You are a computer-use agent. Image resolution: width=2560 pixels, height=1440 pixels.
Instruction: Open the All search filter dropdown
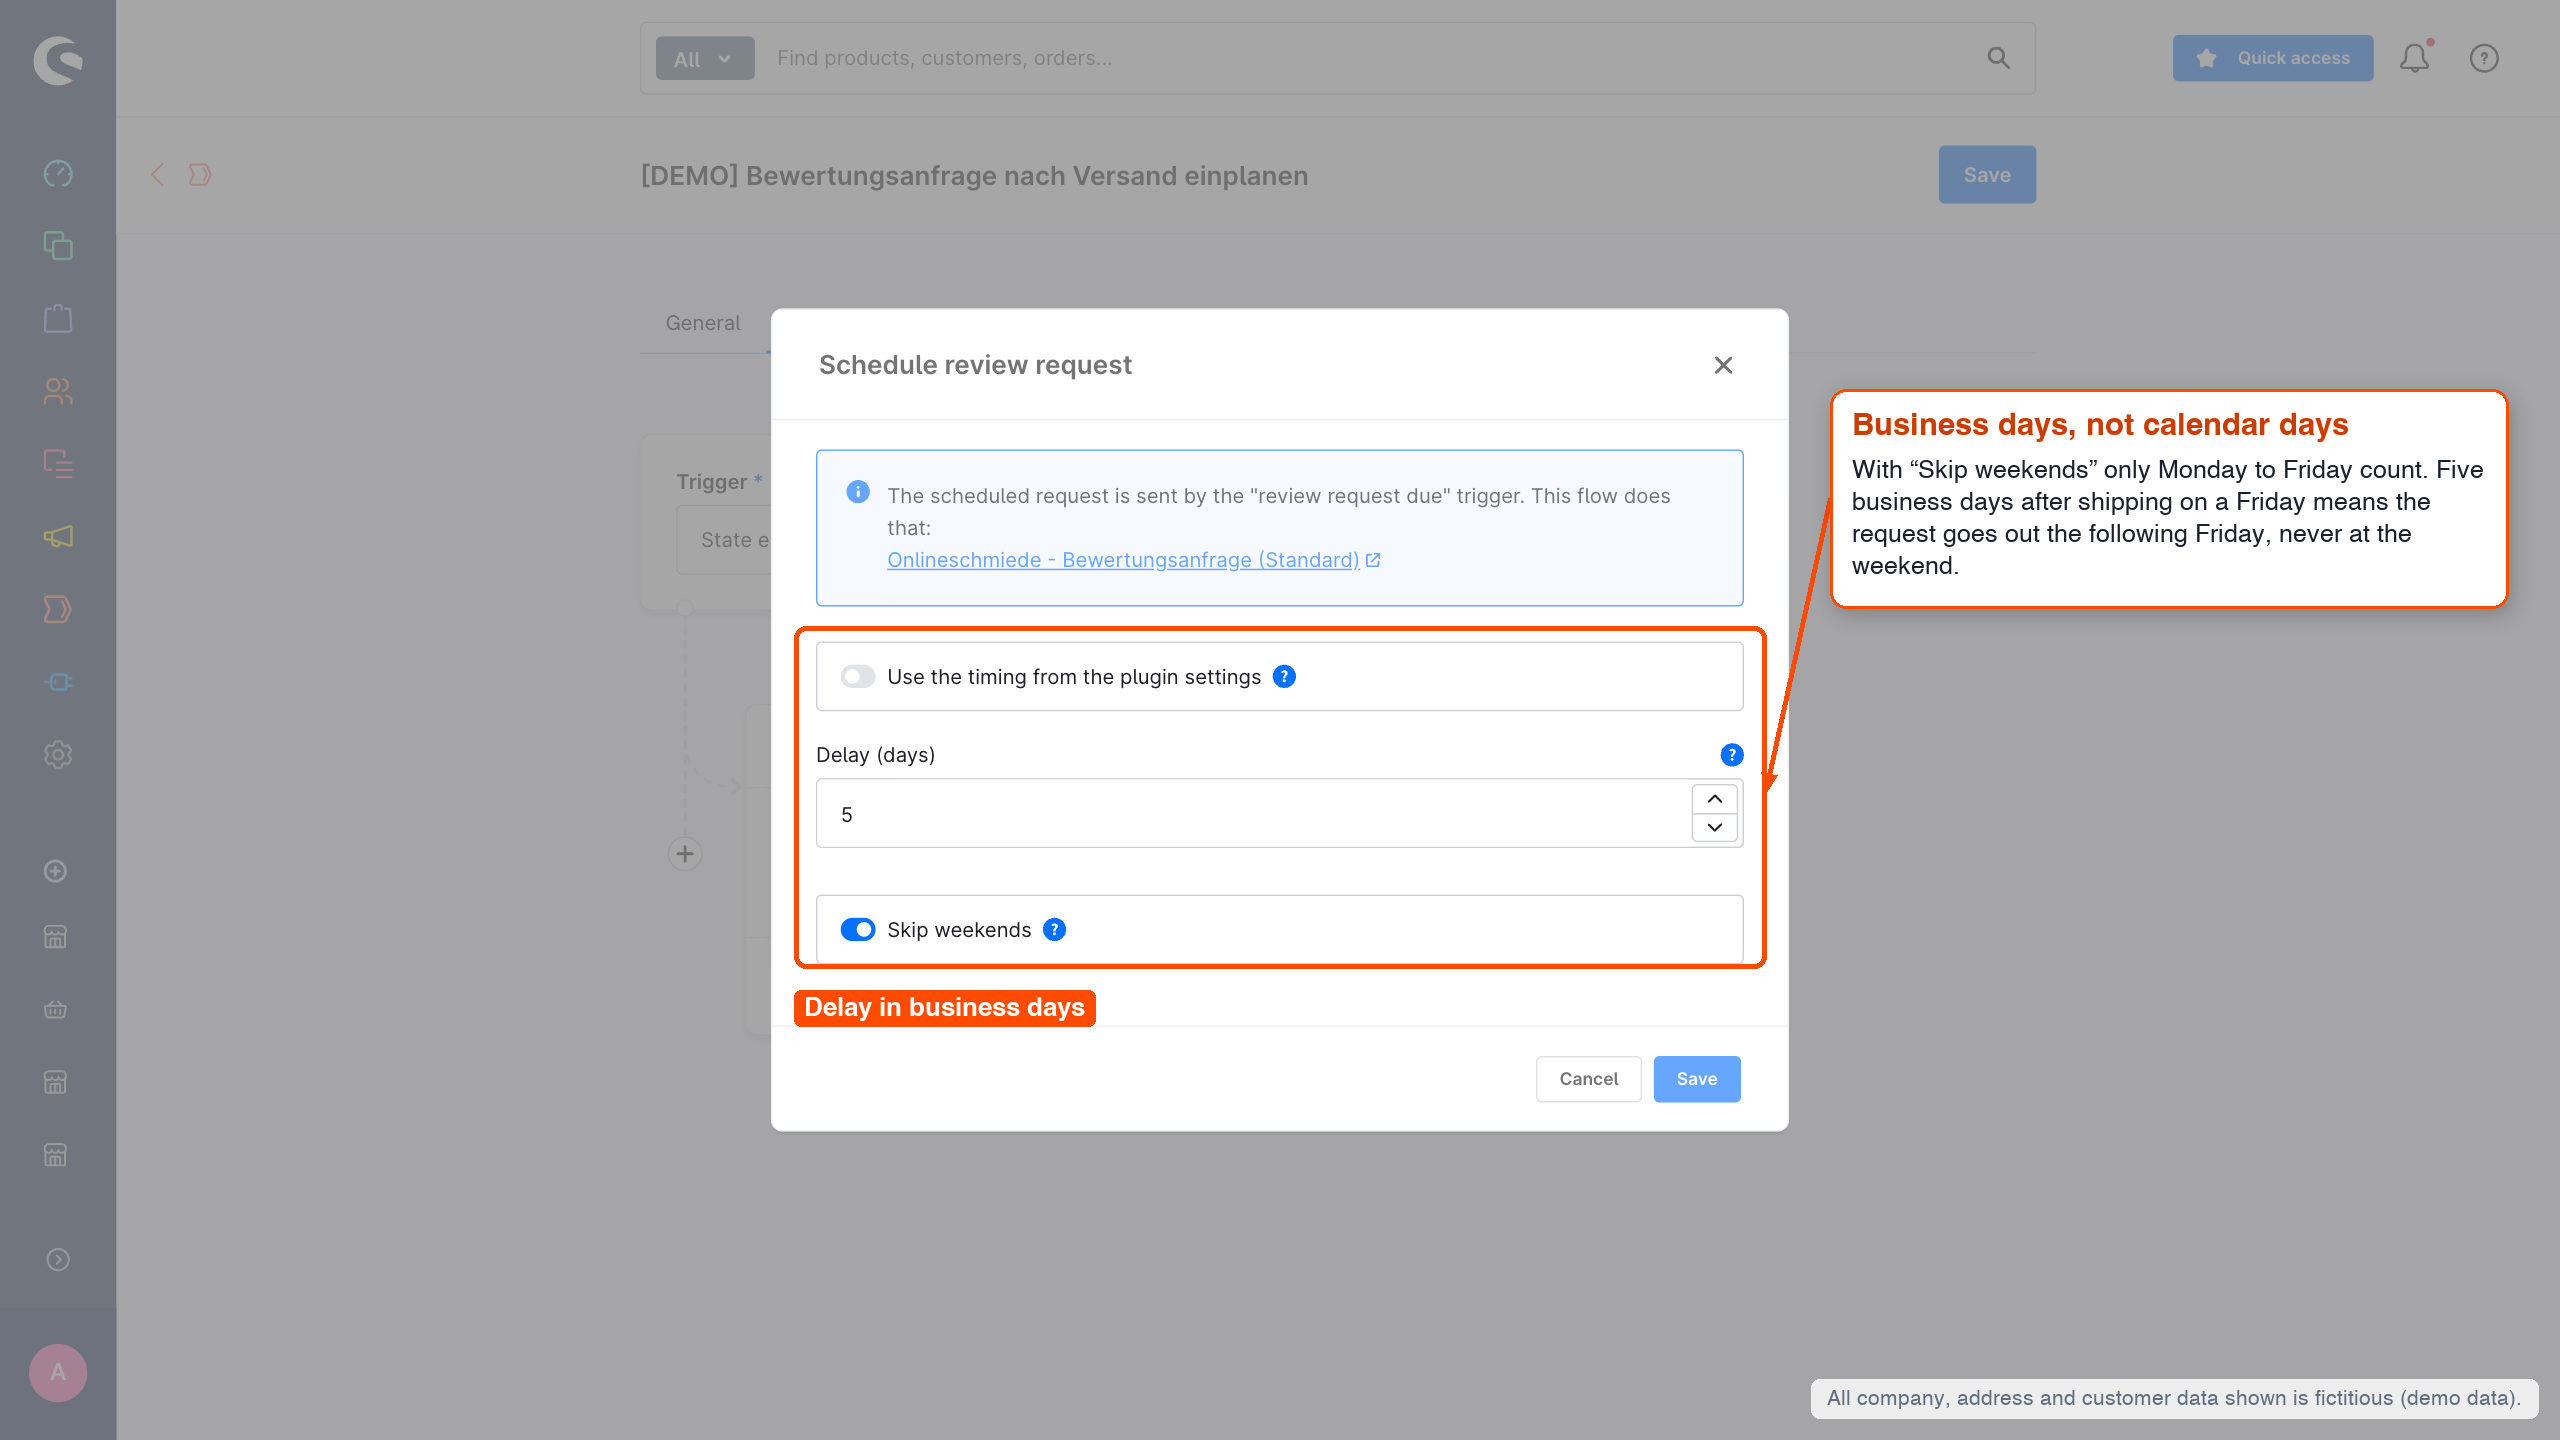[x=705, y=59]
